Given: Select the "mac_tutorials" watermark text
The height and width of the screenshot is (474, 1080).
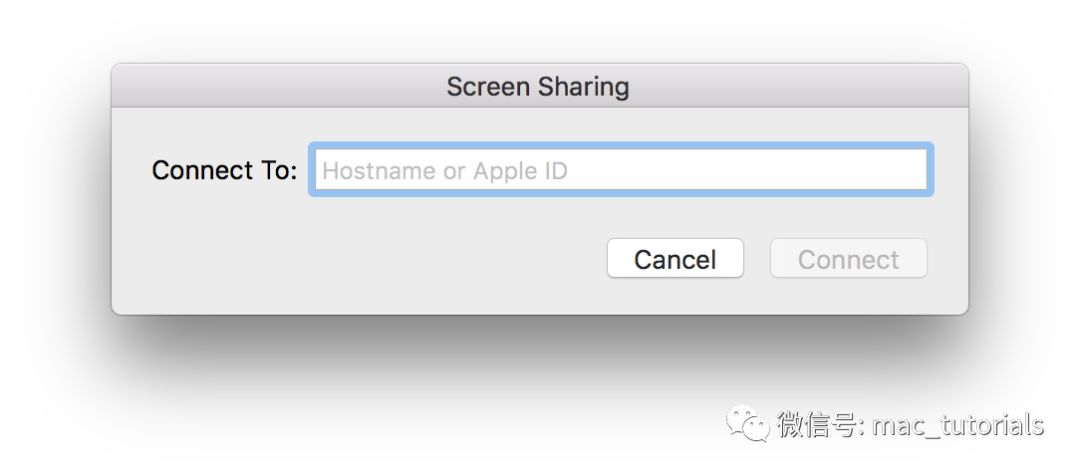Looking at the screenshot, I should point(957,425).
